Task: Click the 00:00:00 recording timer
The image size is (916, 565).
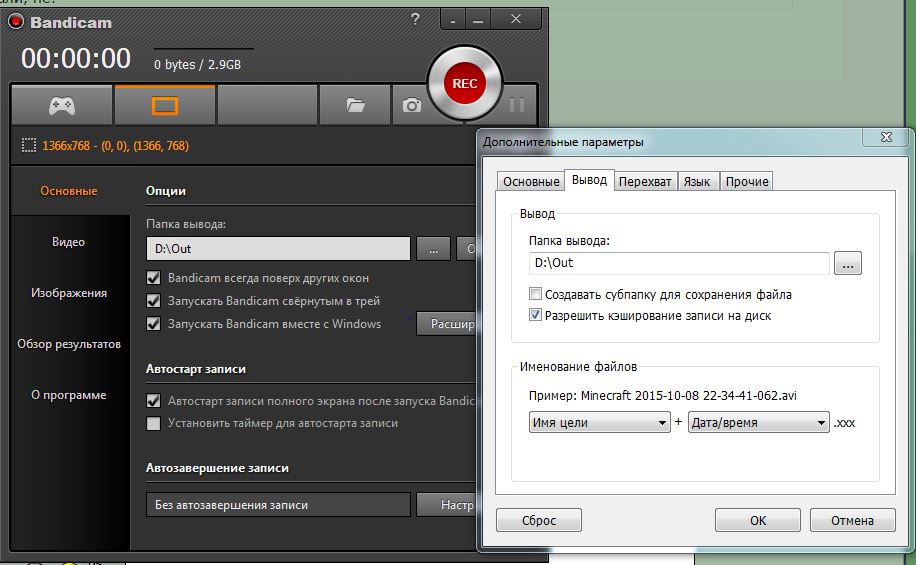Action: point(76,58)
